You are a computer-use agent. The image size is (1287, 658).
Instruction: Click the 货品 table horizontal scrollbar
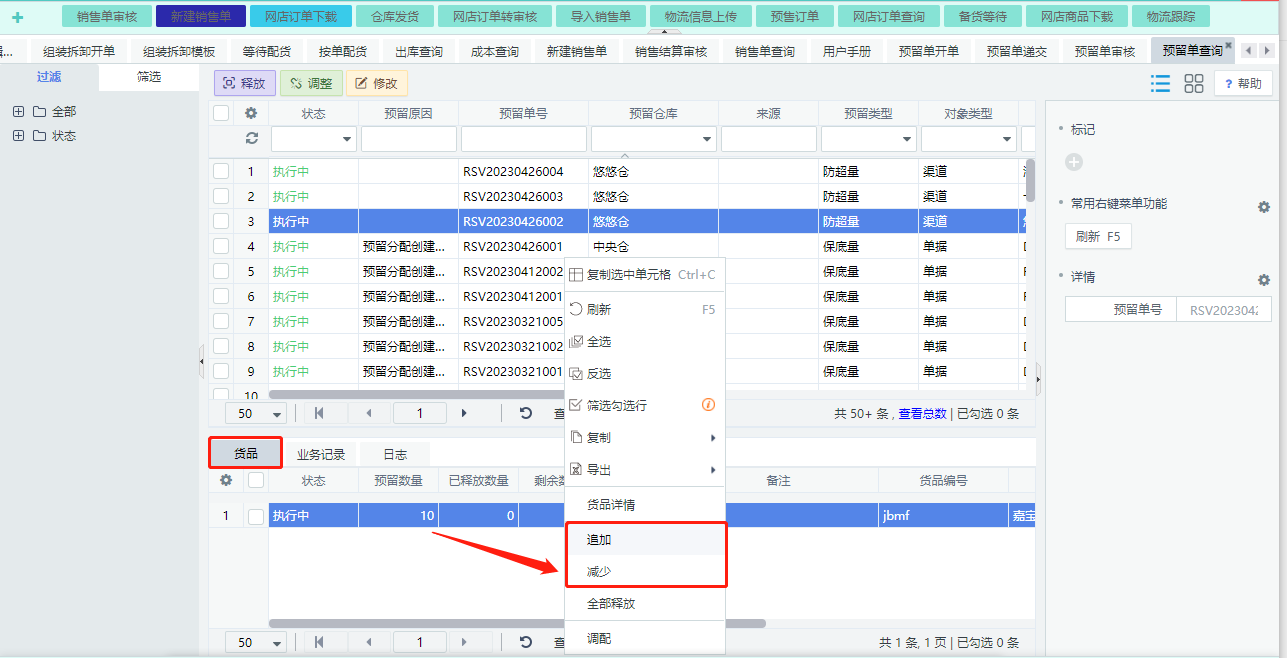click(517, 623)
